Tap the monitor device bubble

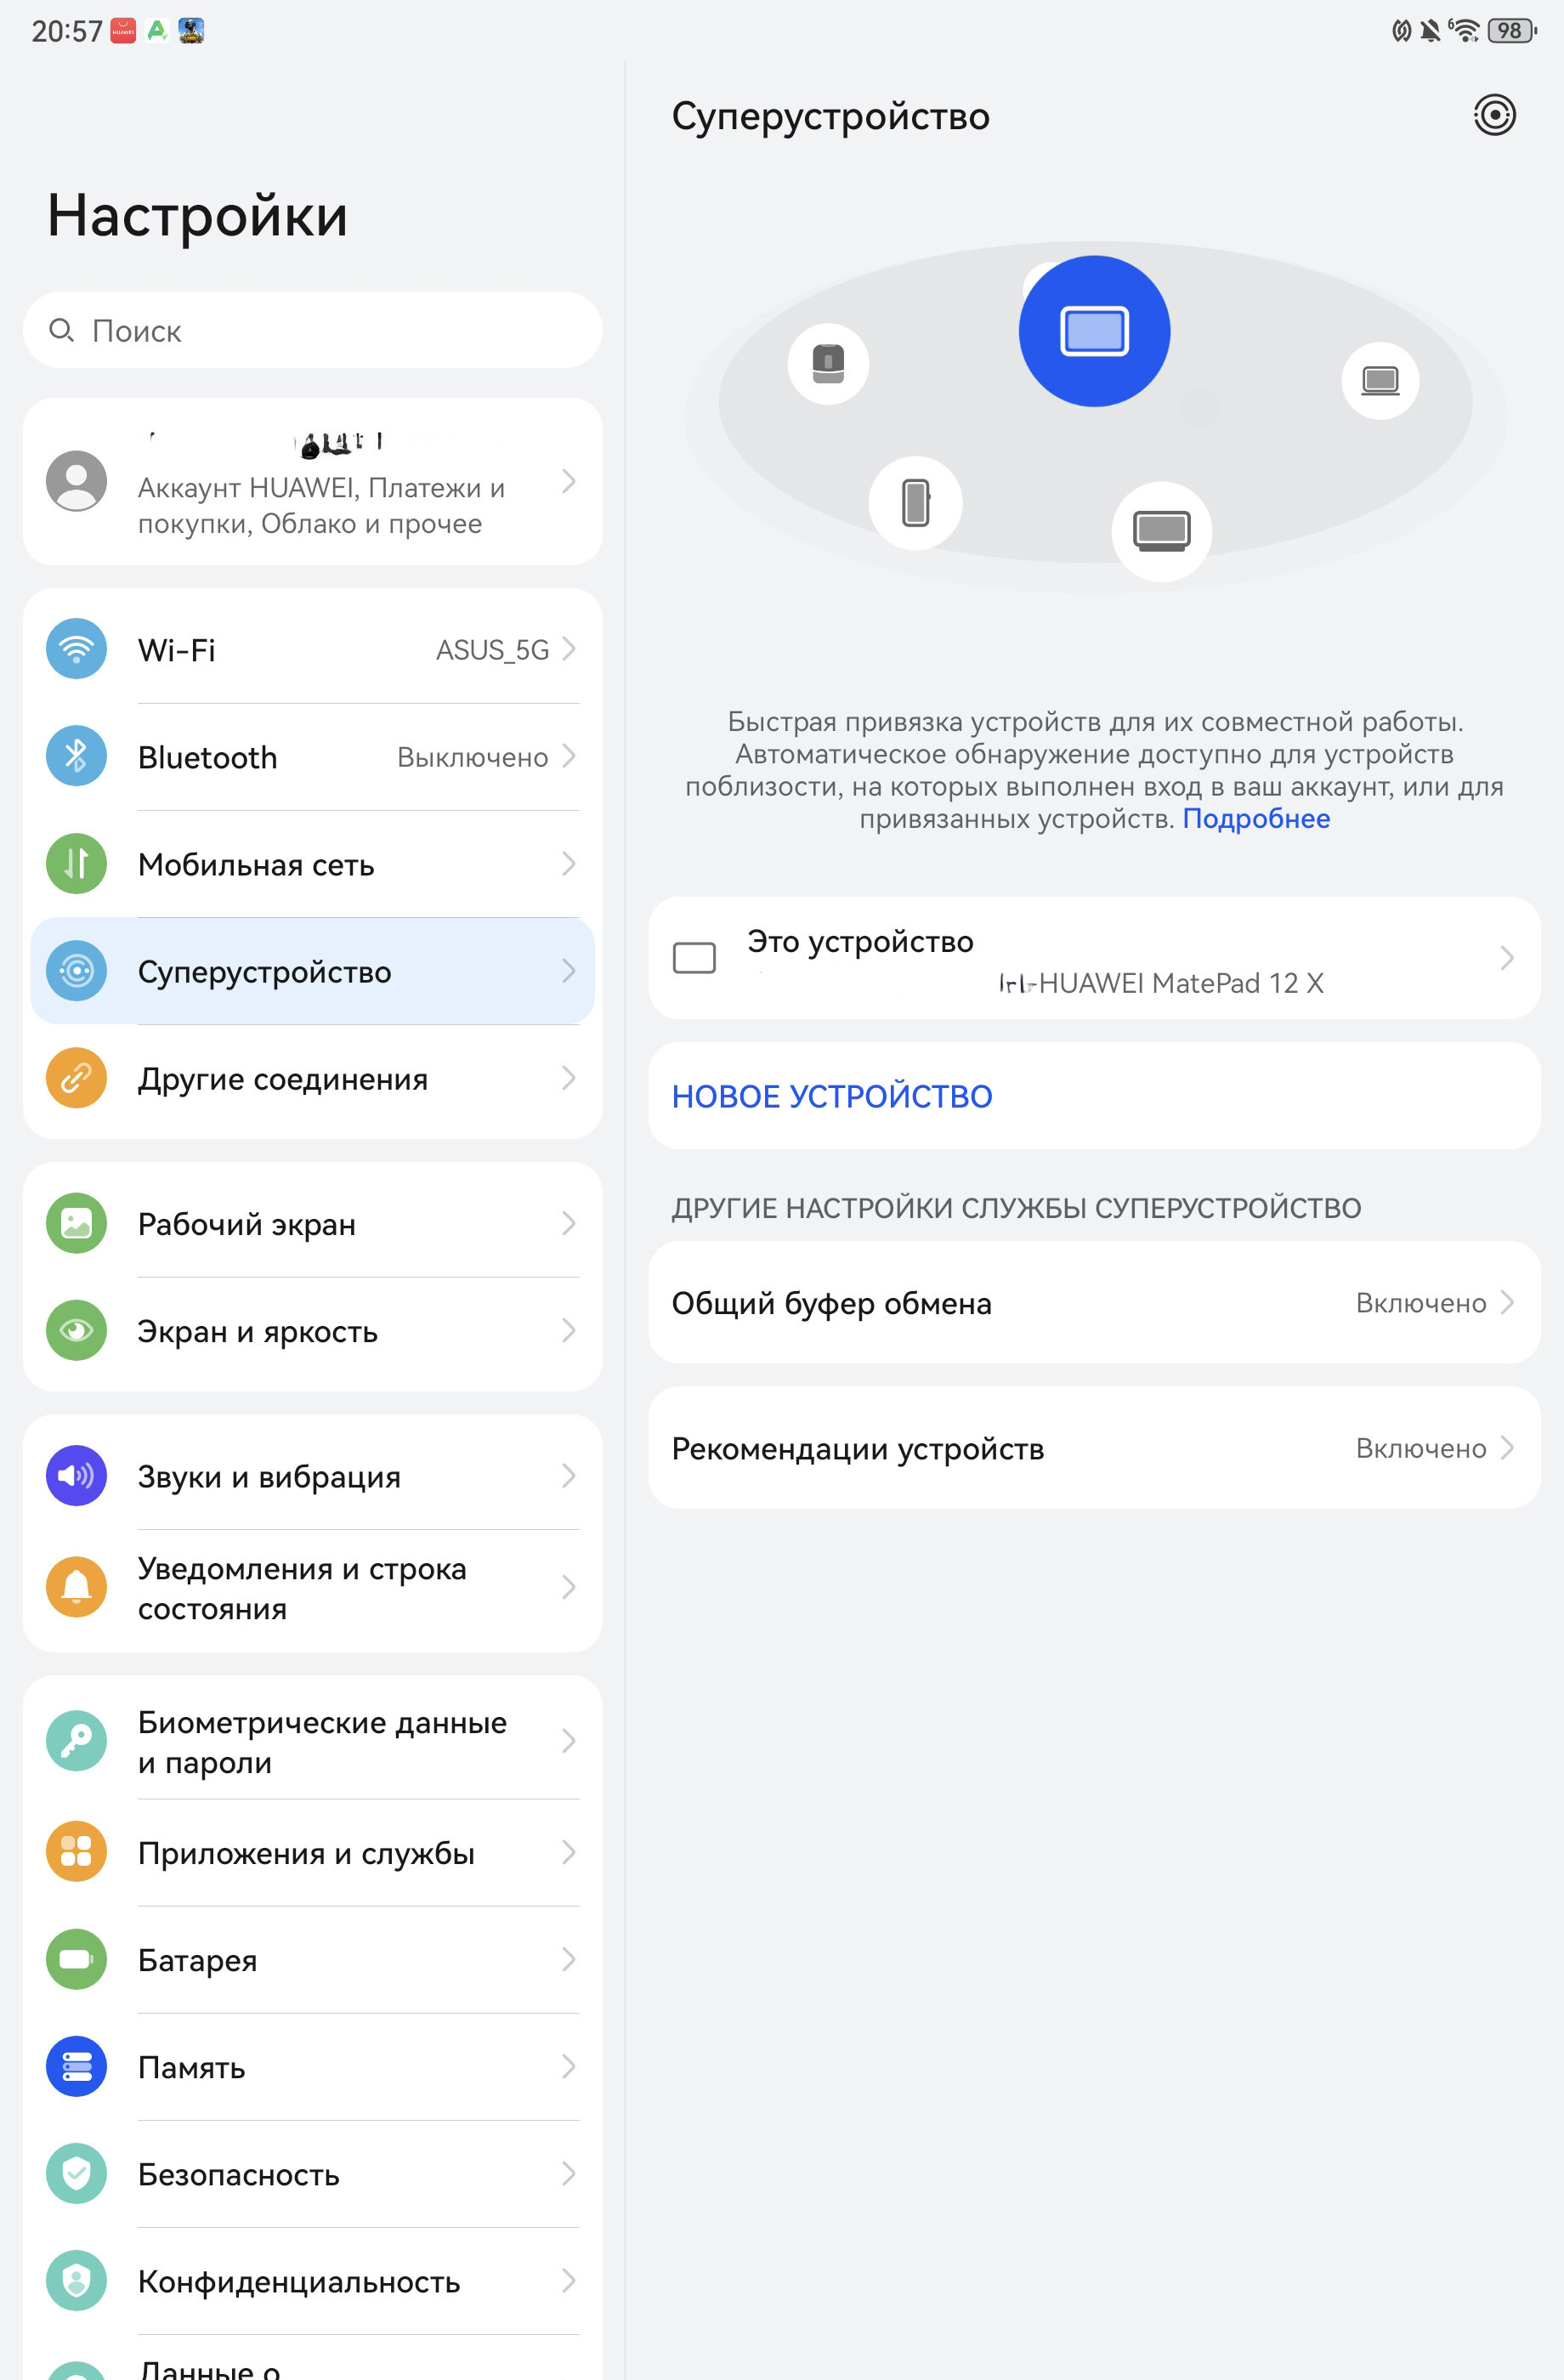tap(1161, 531)
